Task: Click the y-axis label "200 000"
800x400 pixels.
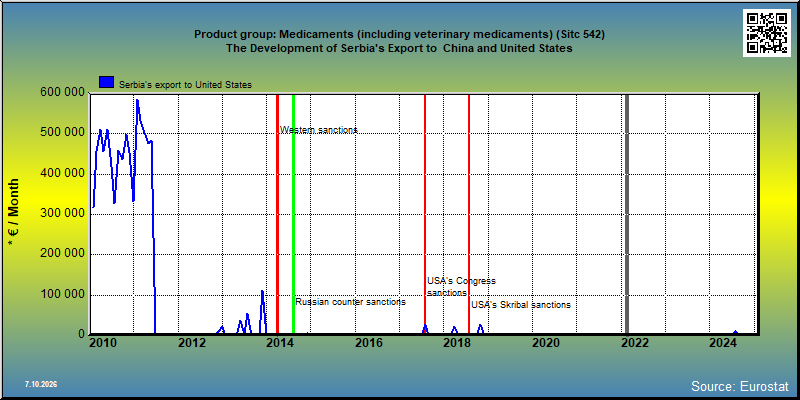Action: coord(62,254)
